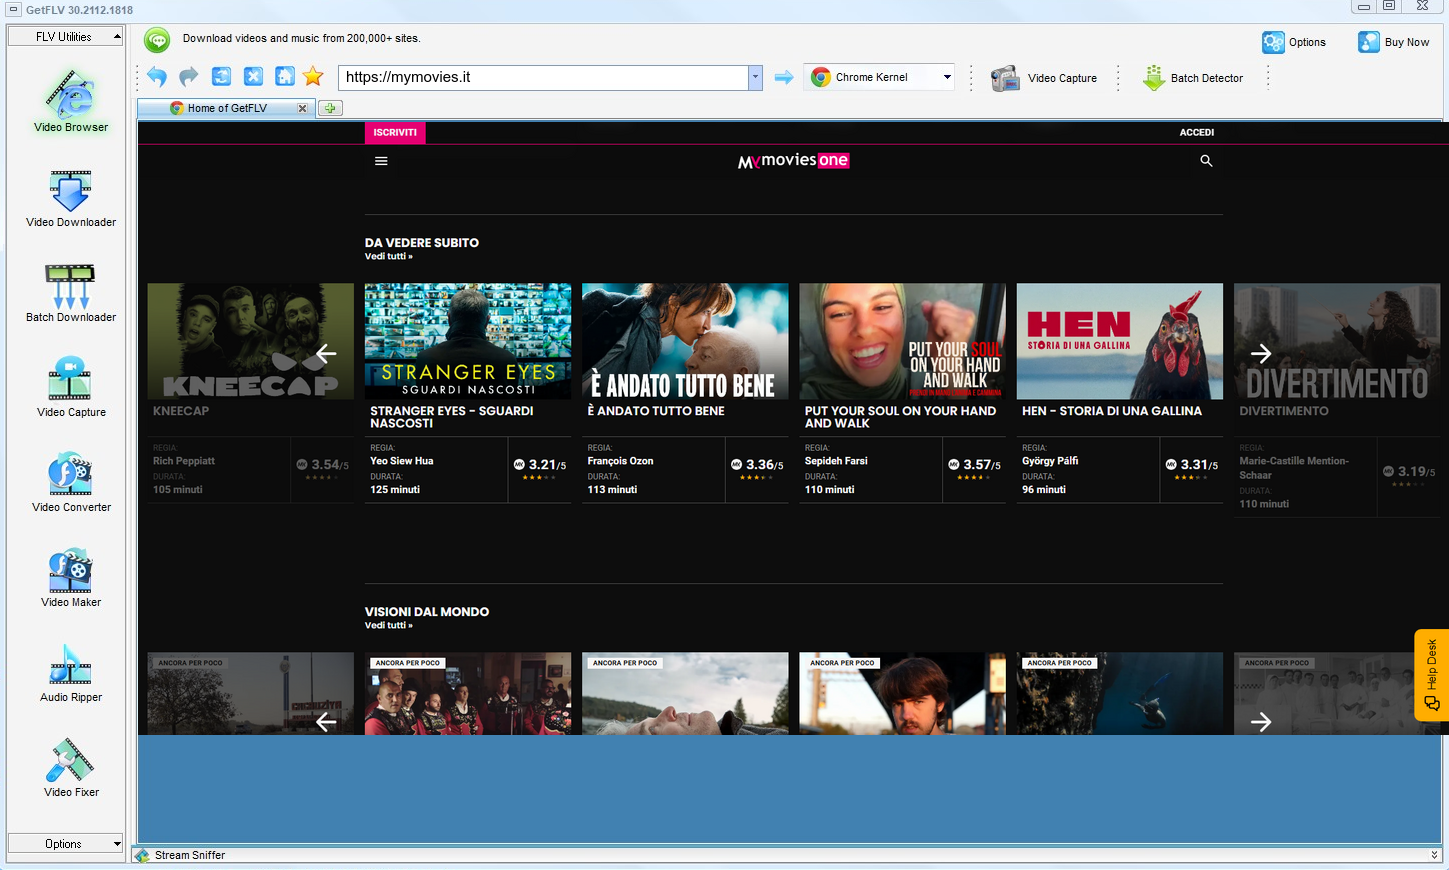The image size is (1449, 870).
Task: Open the thumbnail of men in red jackets
Action: click(468, 694)
